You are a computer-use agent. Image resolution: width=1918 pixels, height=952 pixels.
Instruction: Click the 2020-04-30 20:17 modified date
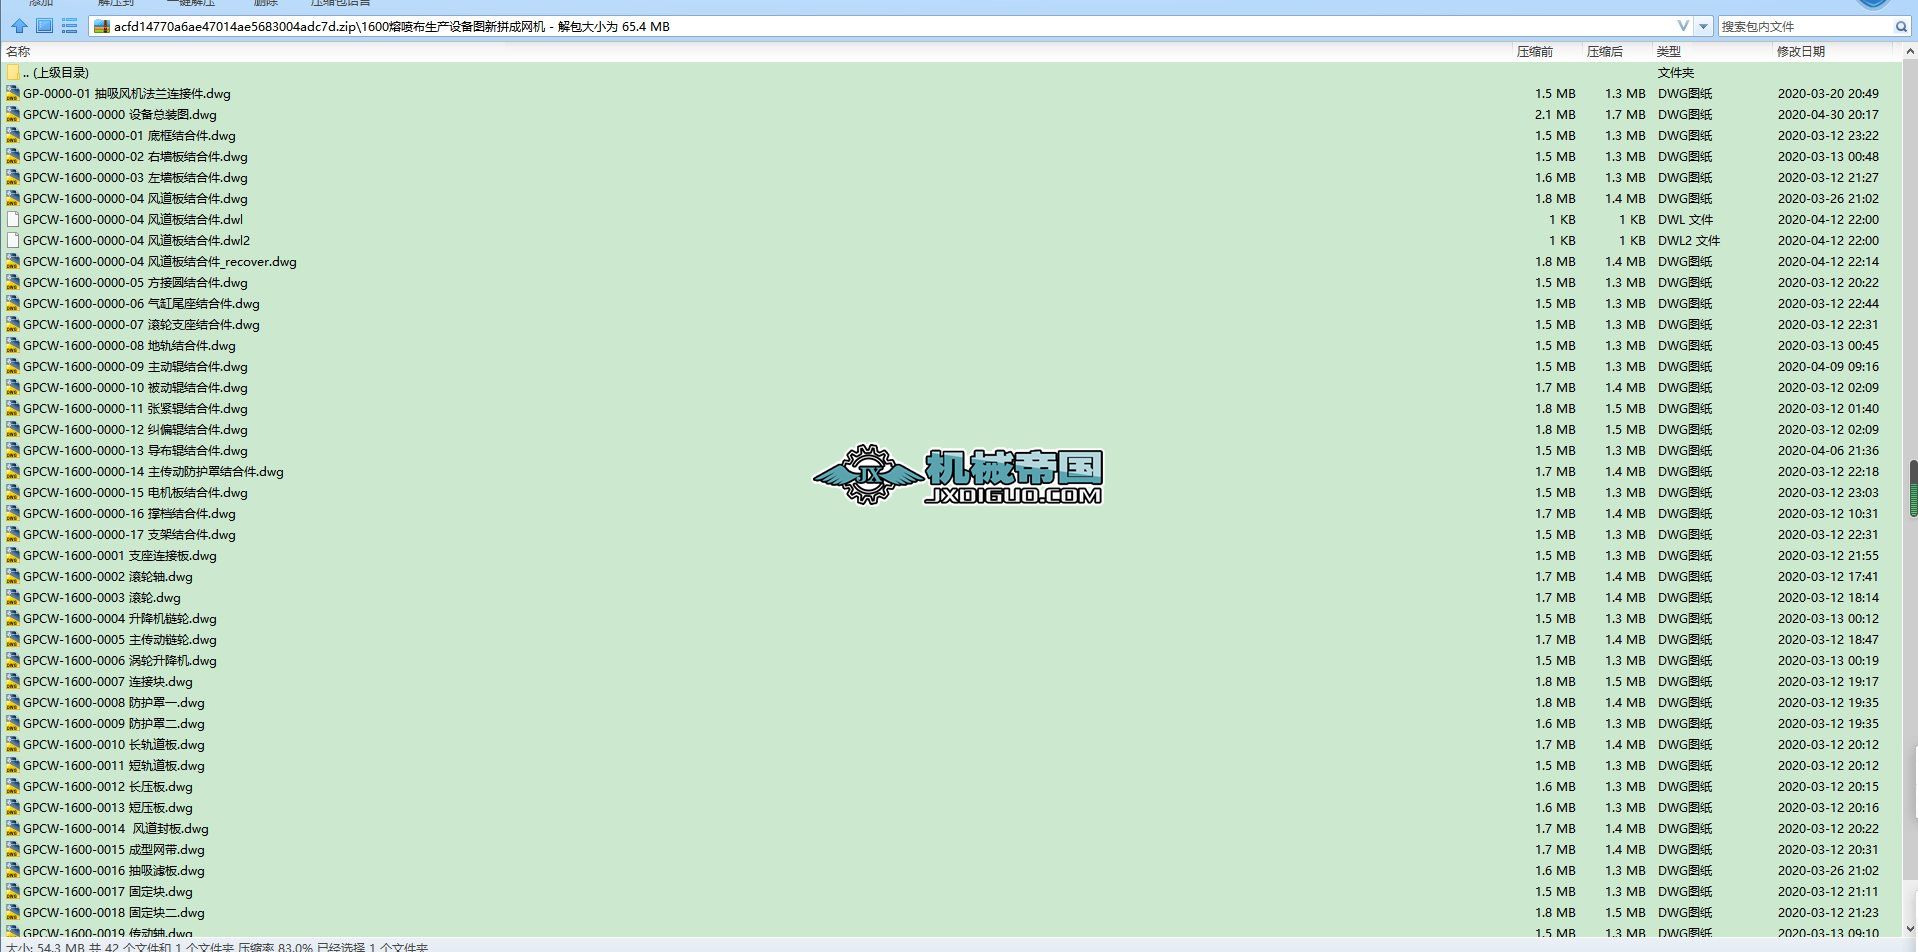tap(1828, 115)
